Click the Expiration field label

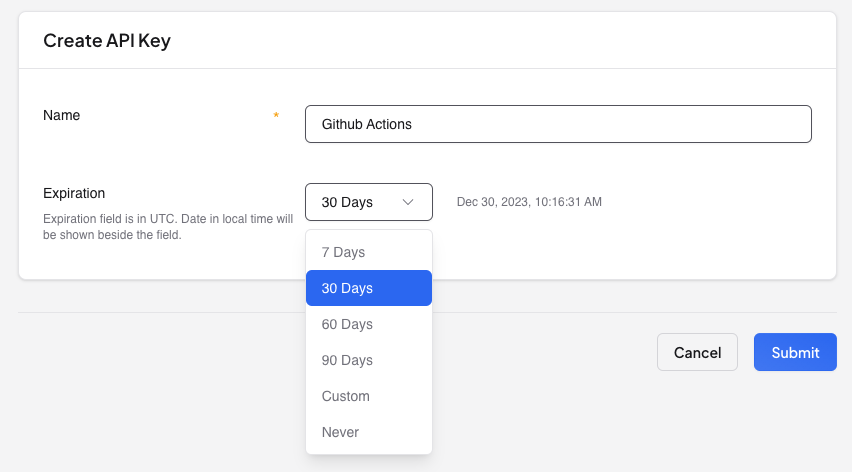click(x=74, y=193)
